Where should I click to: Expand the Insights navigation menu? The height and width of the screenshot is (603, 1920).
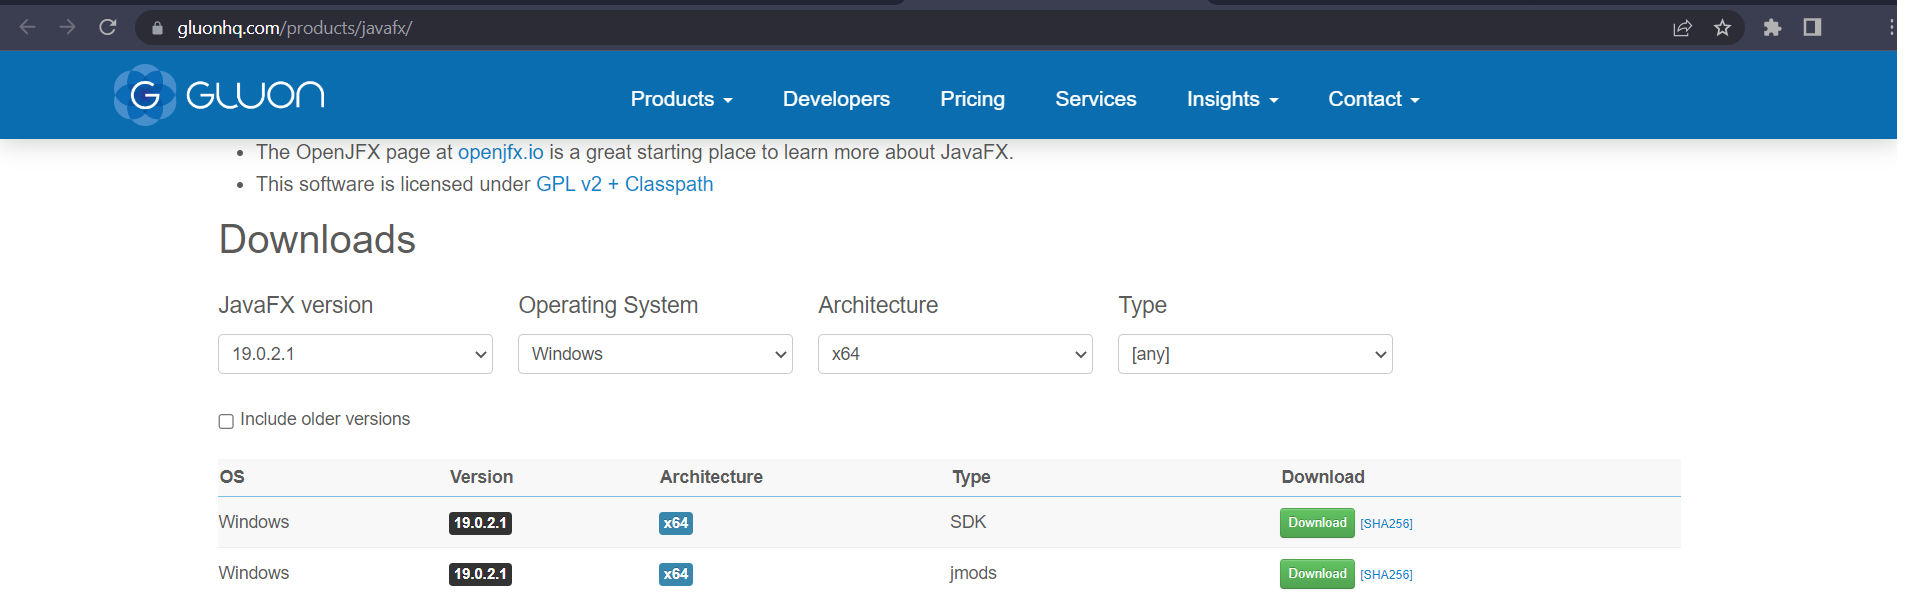coord(1232,99)
